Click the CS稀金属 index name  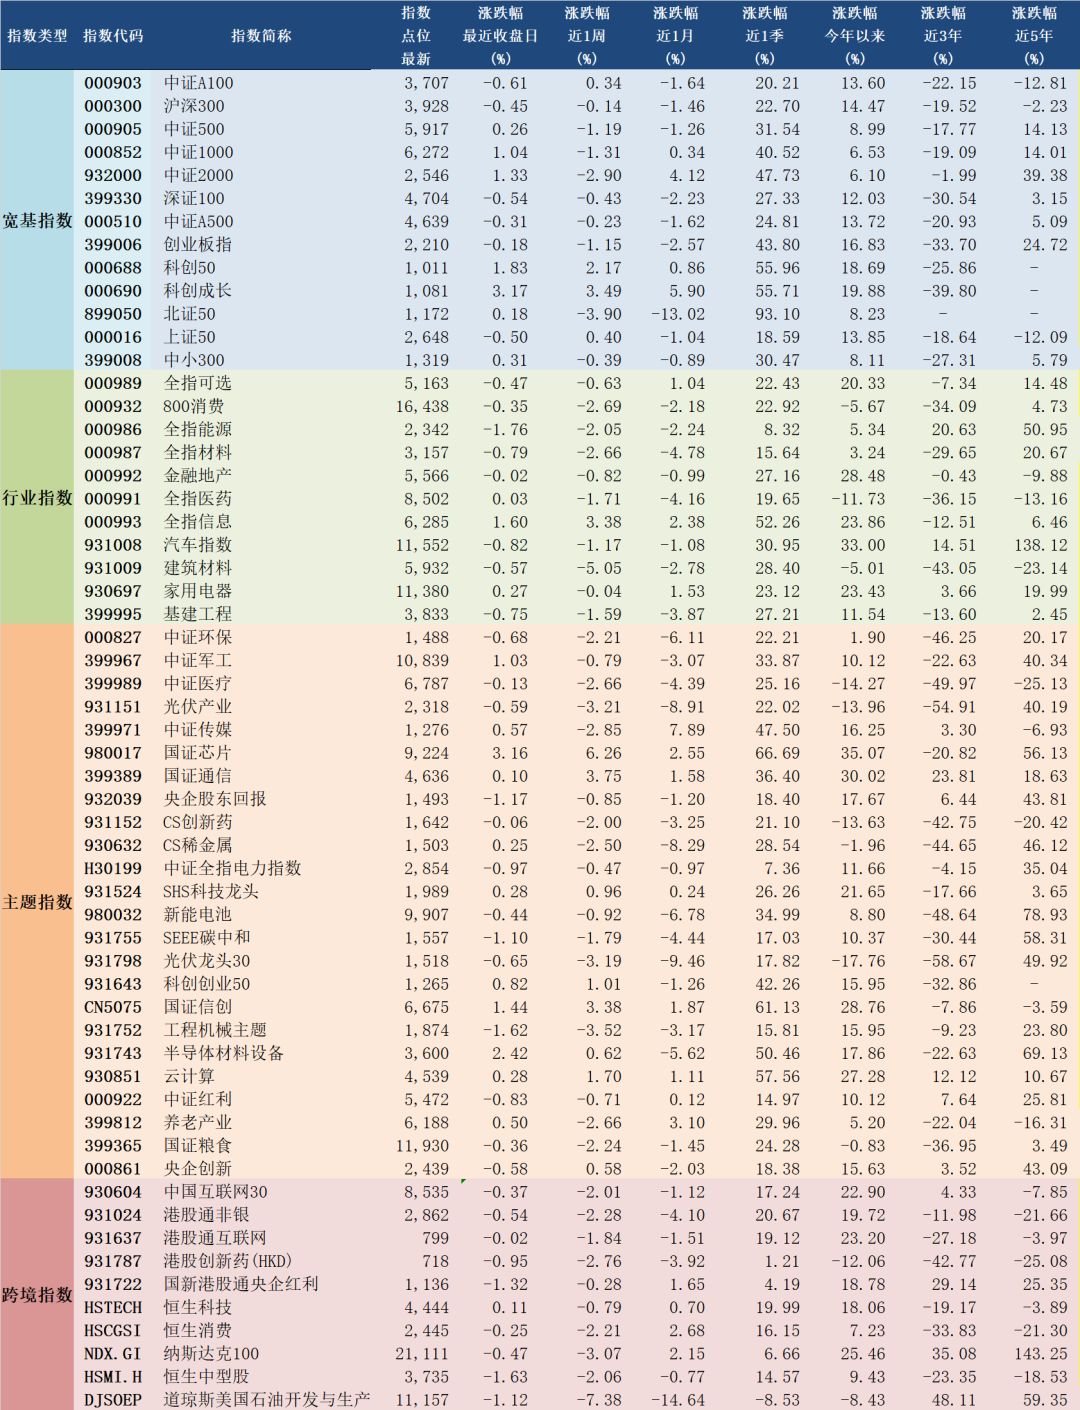click(x=198, y=845)
